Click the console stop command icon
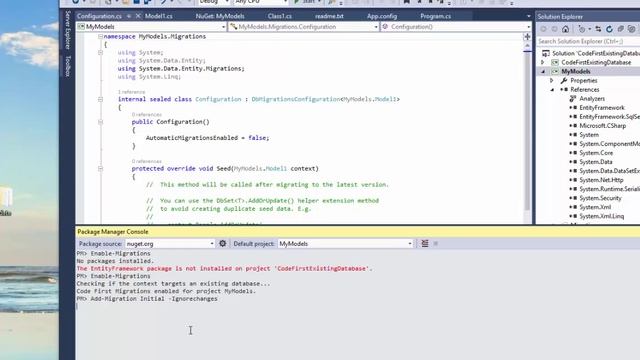Viewport: 640px width, 360px height. click(x=436, y=243)
